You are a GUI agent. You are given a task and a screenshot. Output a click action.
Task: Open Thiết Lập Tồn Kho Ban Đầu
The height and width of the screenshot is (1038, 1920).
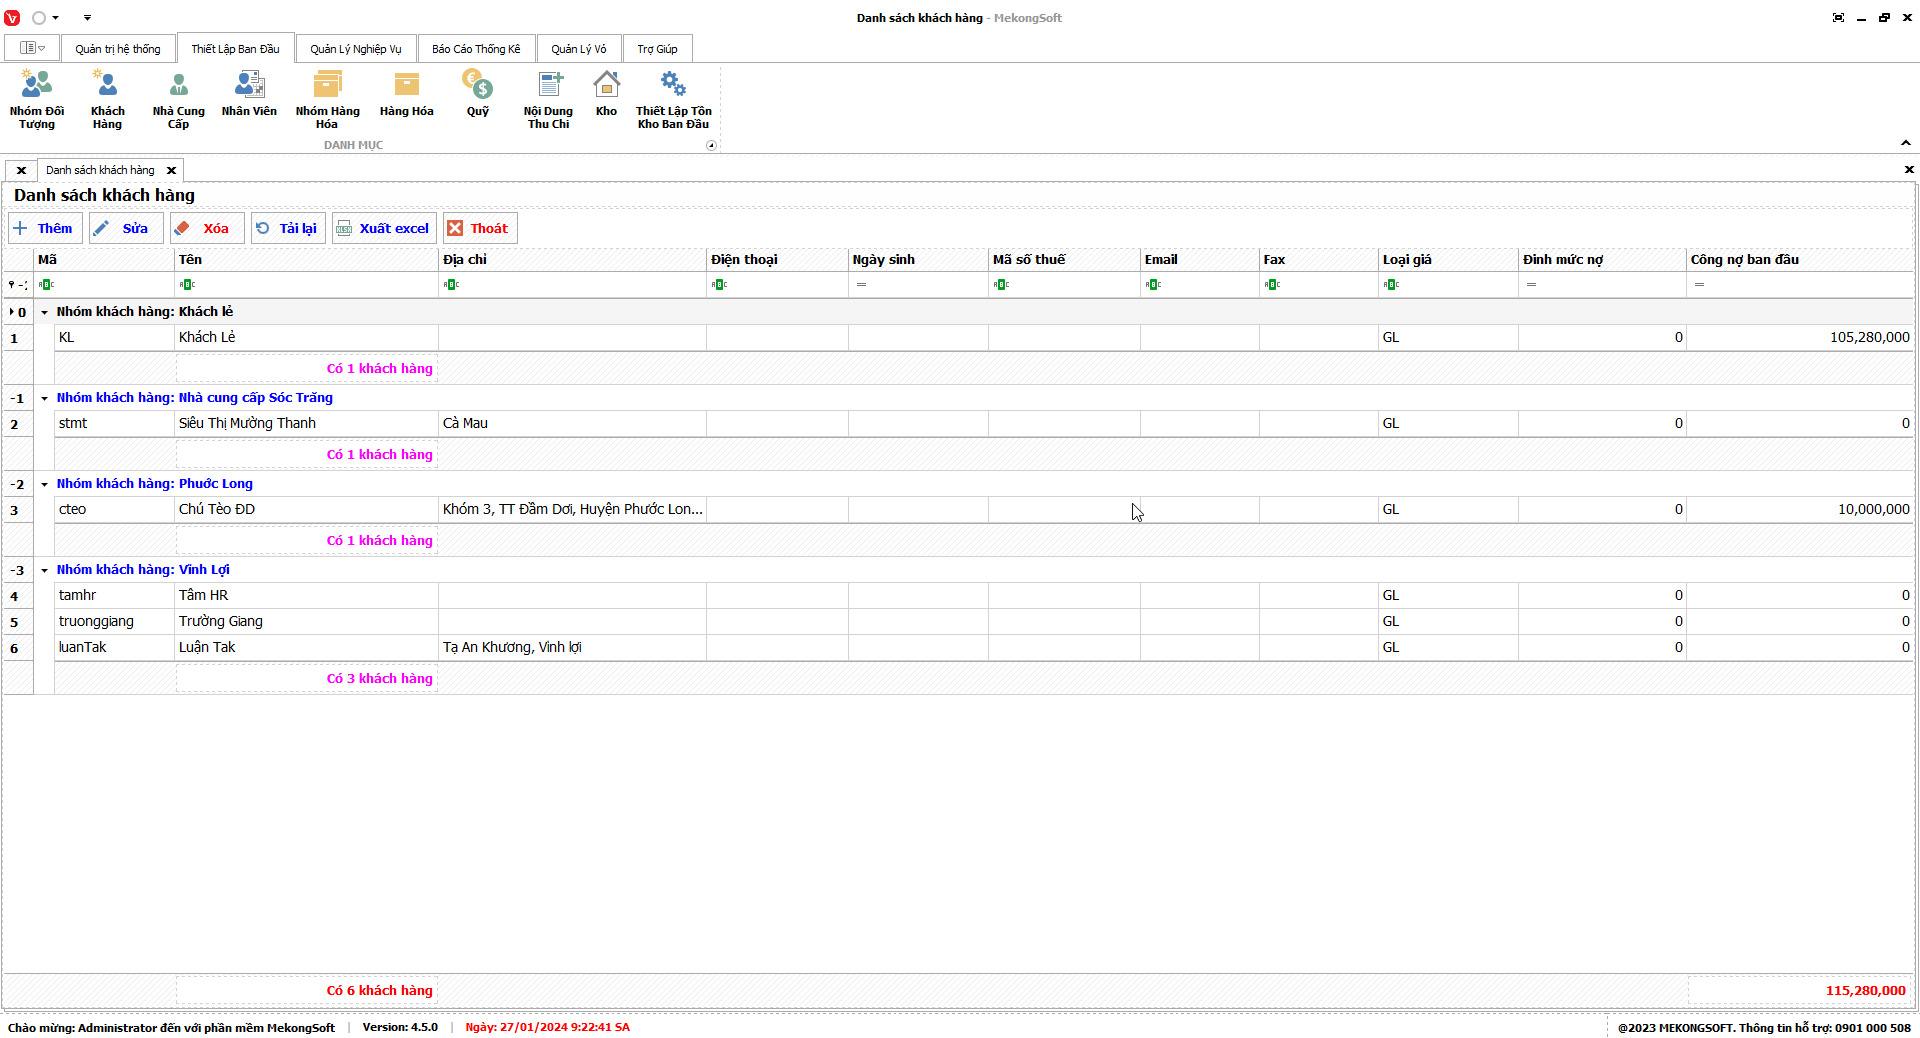pyautogui.click(x=673, y=100)
